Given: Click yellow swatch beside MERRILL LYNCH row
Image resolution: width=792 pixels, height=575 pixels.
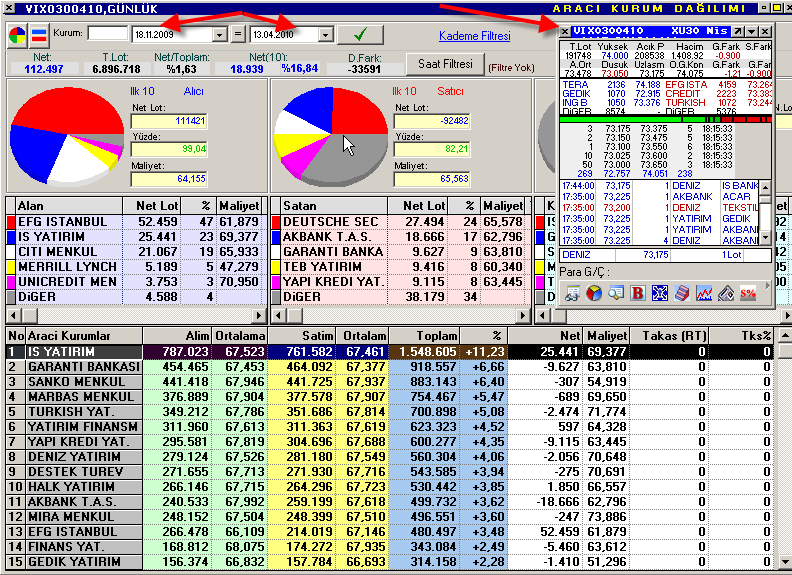Looking at the screenshot, I should [11, 267].
